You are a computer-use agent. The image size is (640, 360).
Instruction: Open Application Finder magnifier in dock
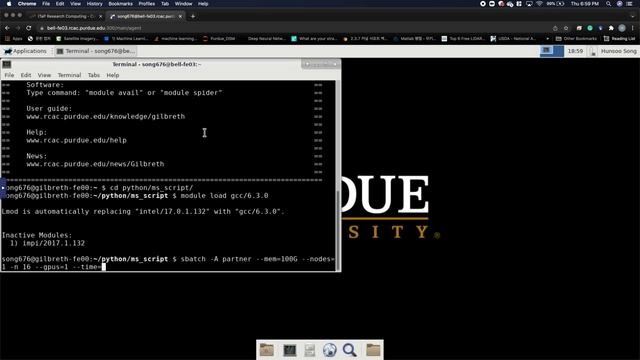[350, 350]
